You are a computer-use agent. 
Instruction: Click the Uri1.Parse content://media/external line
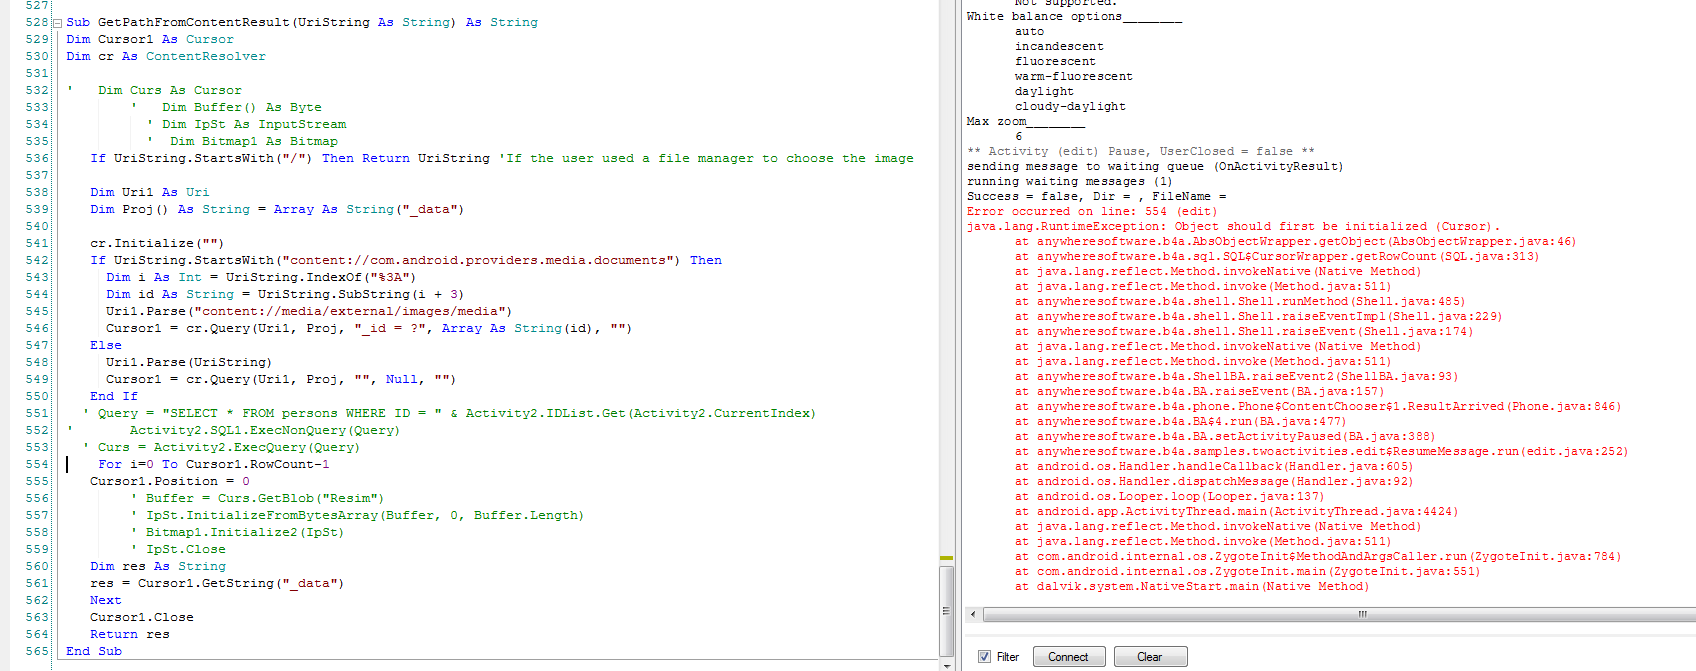pos(309,311)
